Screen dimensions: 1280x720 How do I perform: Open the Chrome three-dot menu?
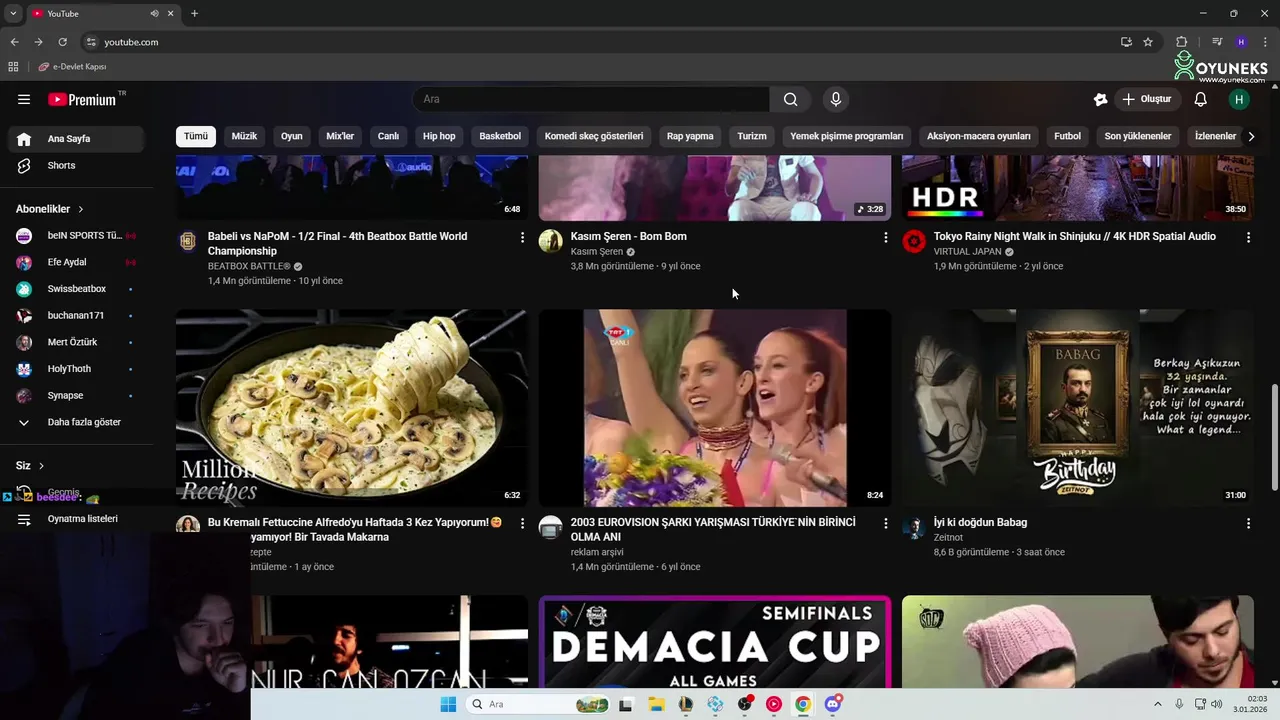pos(1264,42)
